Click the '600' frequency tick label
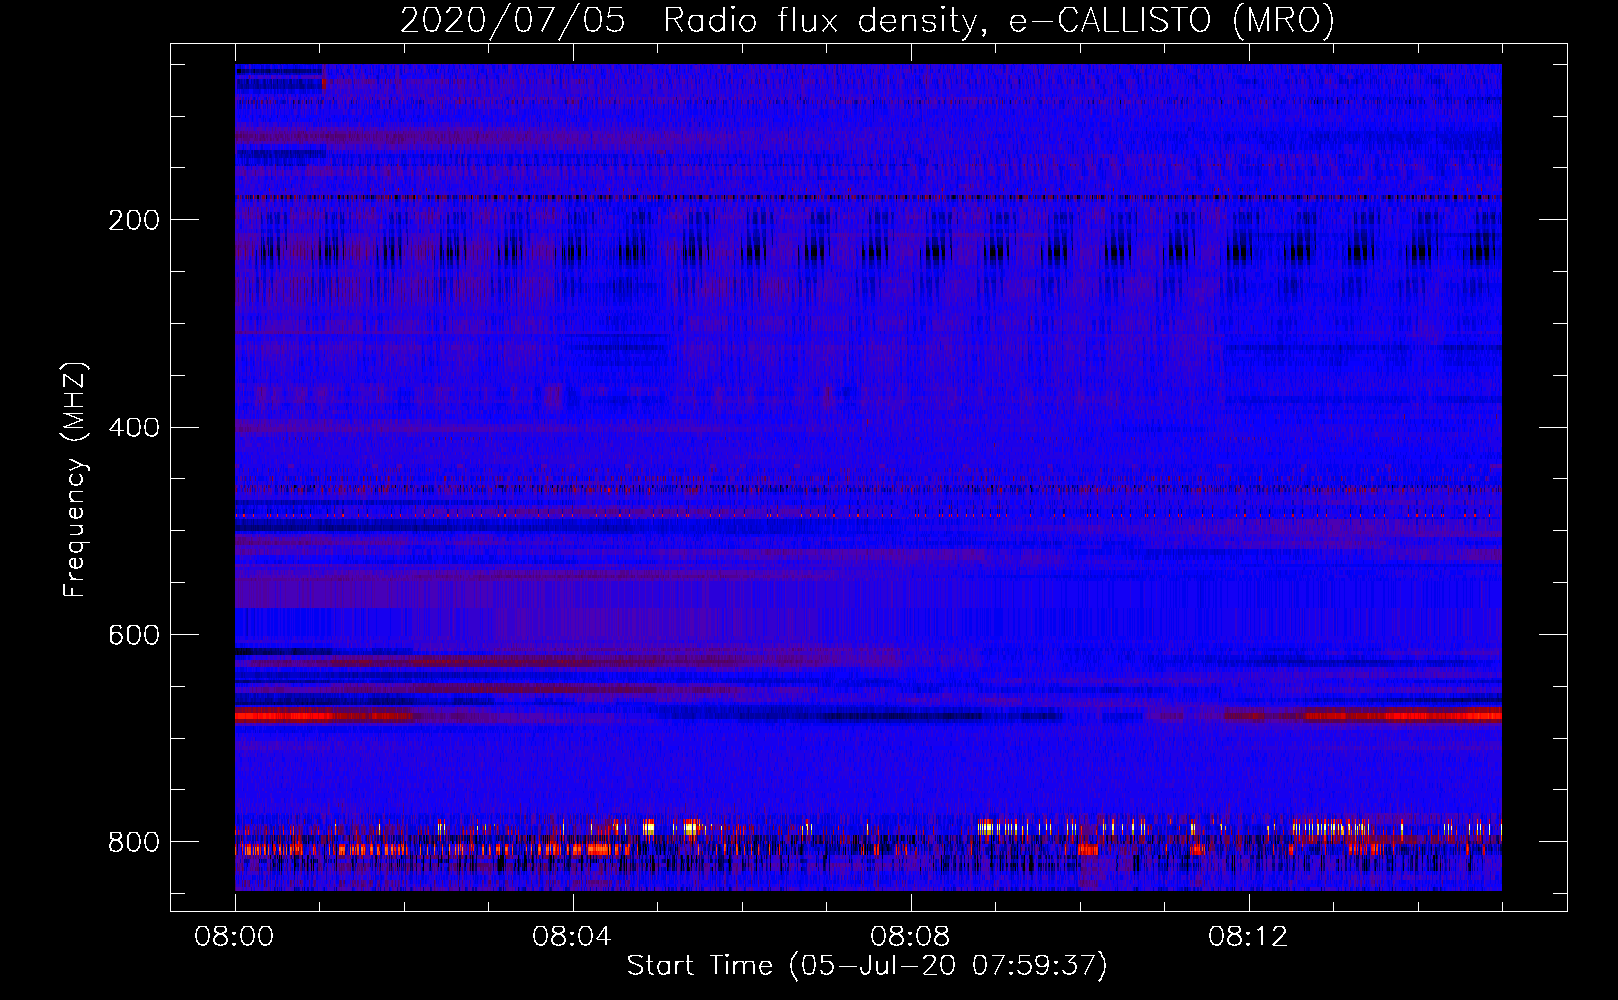The height and width of the screenshot is (1000, 1618). tap(134, 636)
